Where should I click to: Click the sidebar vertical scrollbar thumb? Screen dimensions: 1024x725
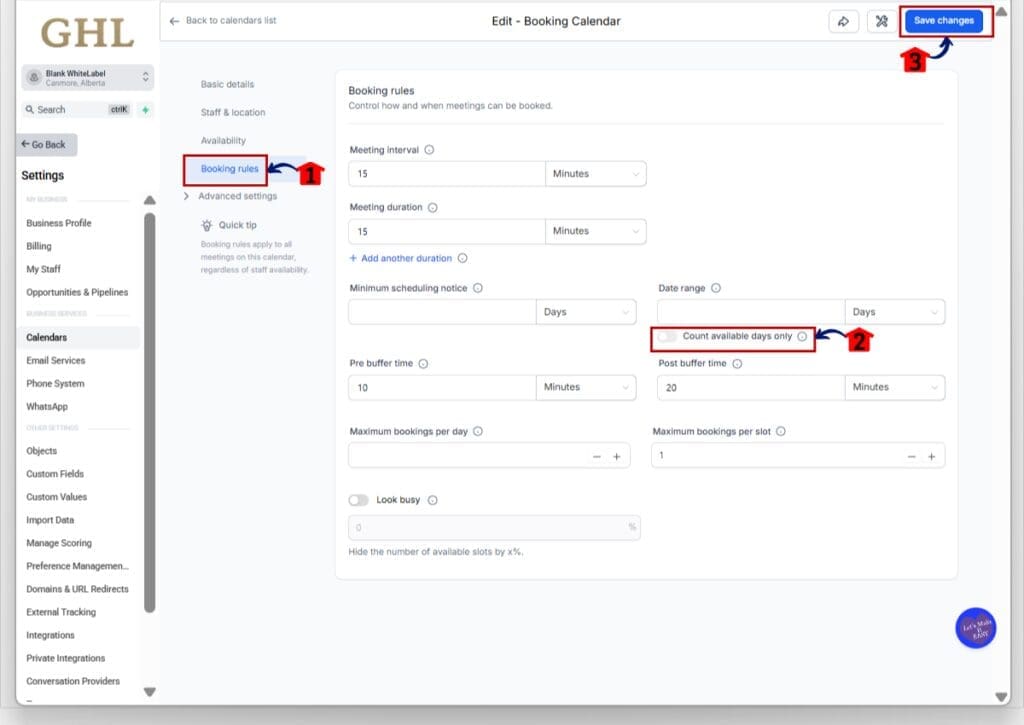point(150,413)
